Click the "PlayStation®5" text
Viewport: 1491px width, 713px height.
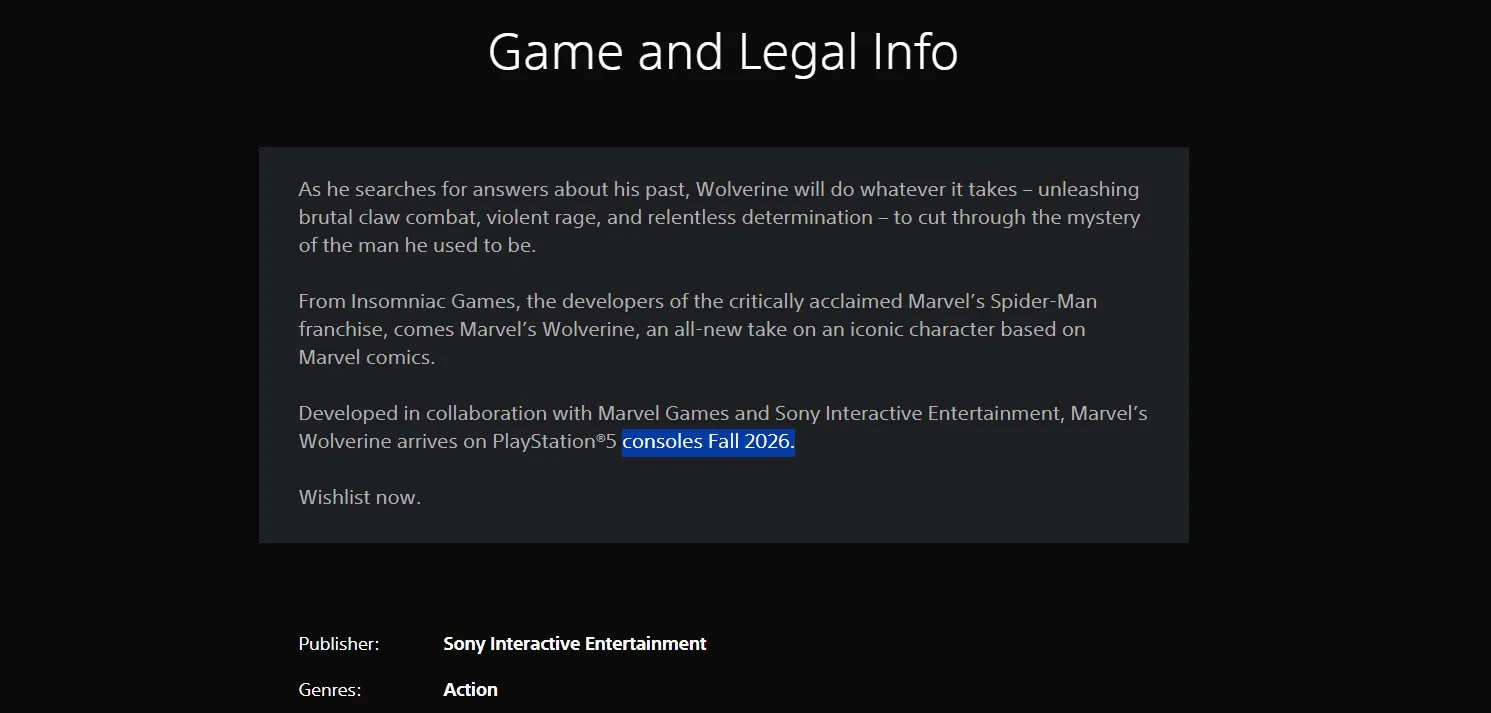tap(553, 442)
